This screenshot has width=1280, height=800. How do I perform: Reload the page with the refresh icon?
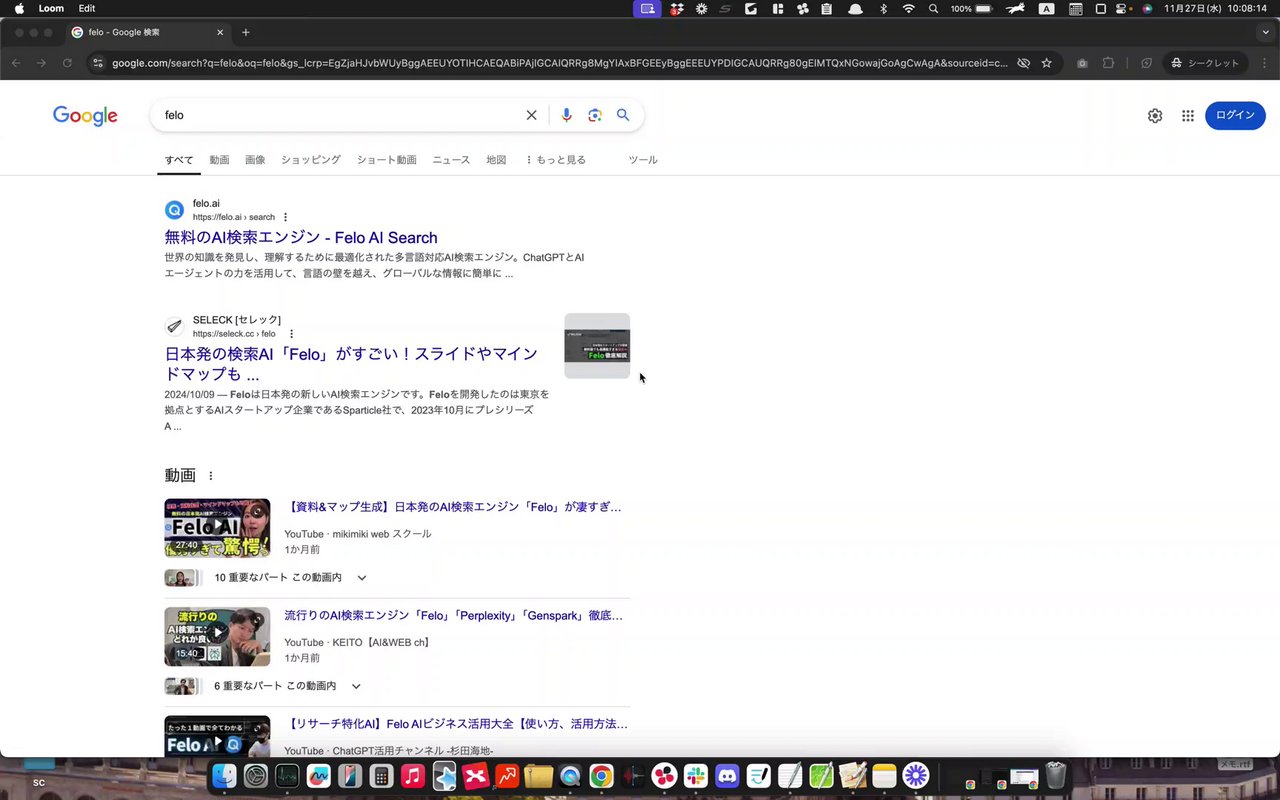(x=67, y=63)
